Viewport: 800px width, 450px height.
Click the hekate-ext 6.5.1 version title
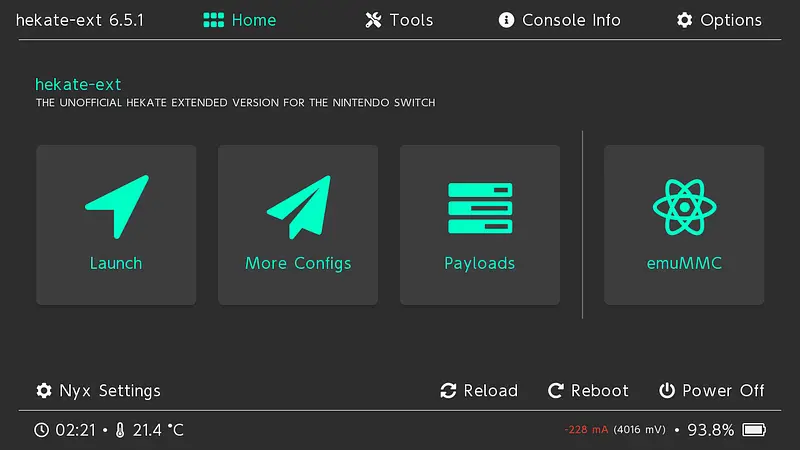80,20
